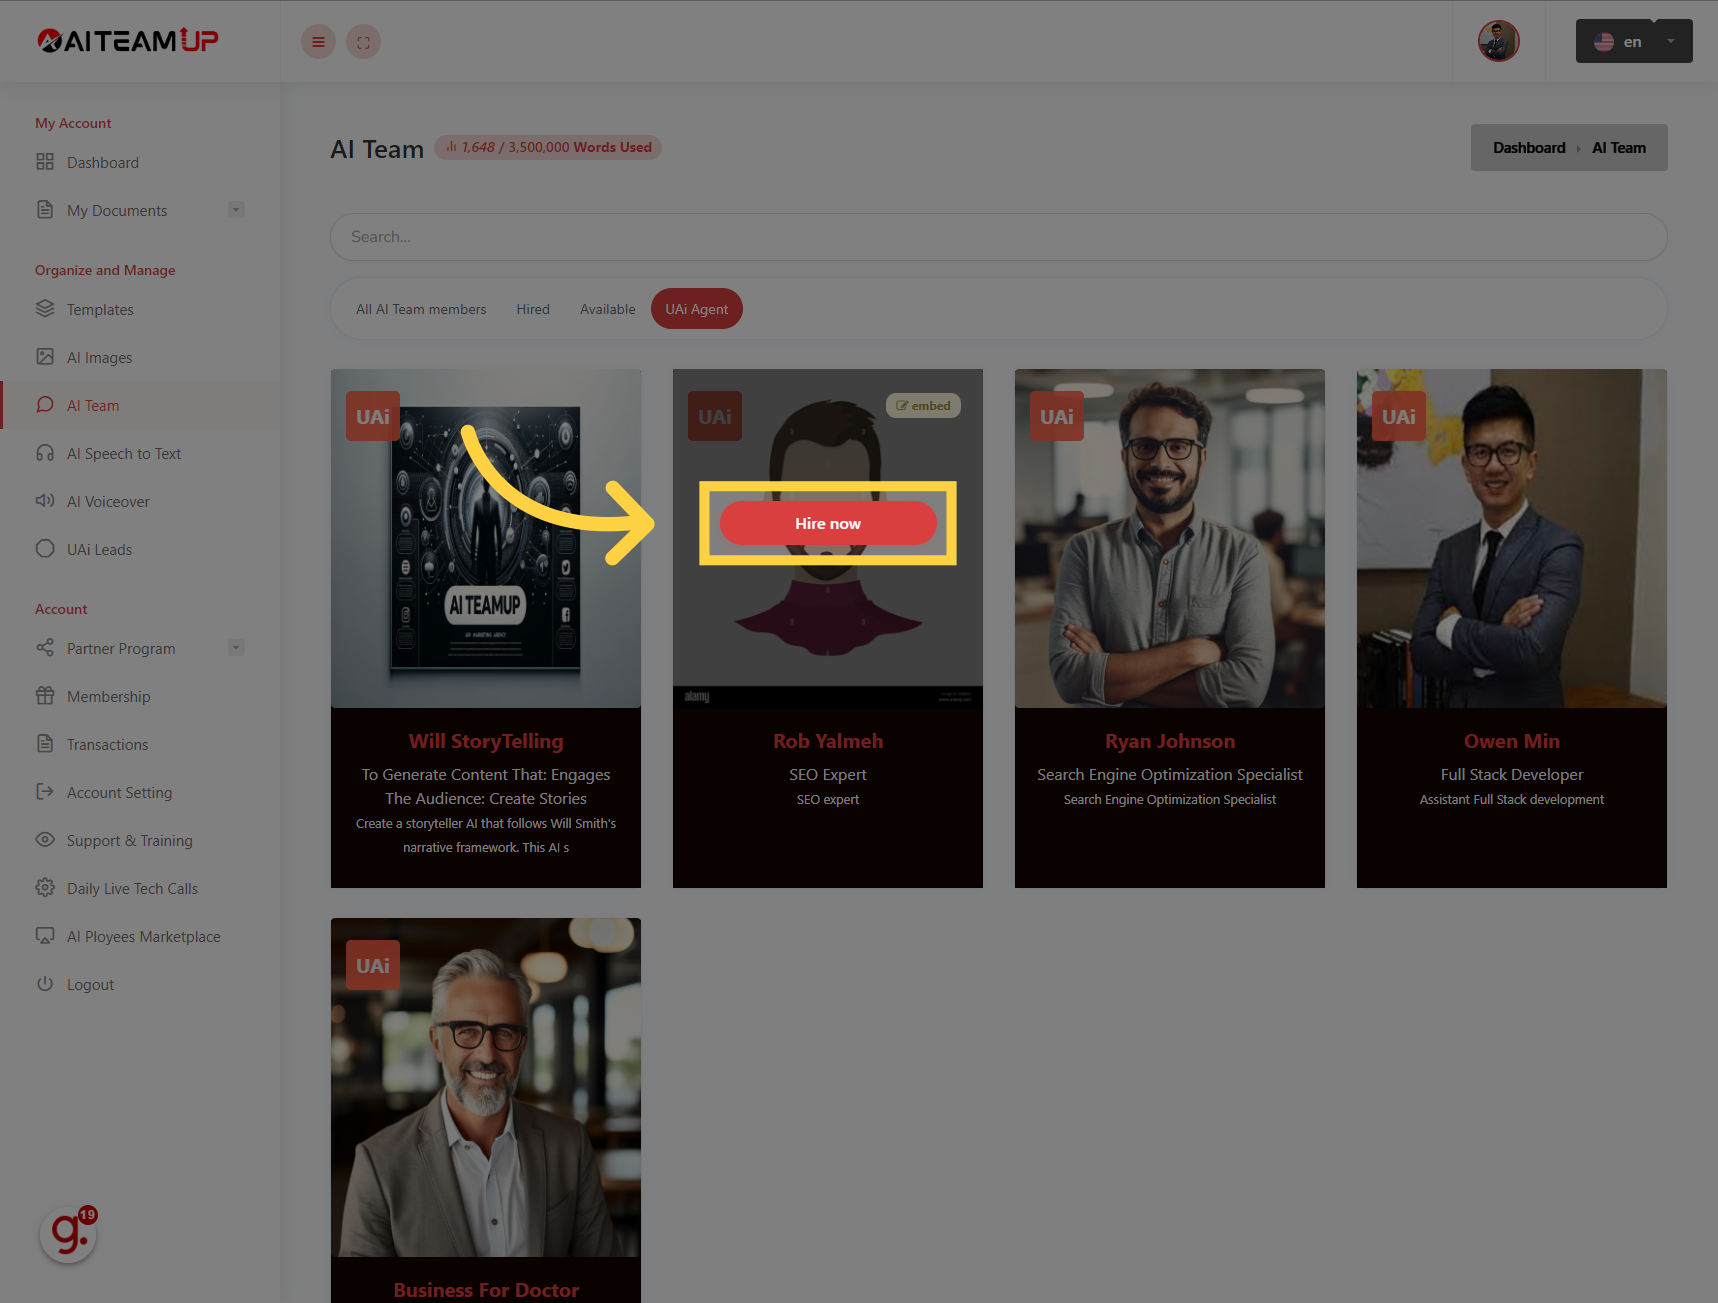Screen dimensions: 1718x1303
Task: Select the AI Voiceover speaker icon
Action: [x=45, y=501]
